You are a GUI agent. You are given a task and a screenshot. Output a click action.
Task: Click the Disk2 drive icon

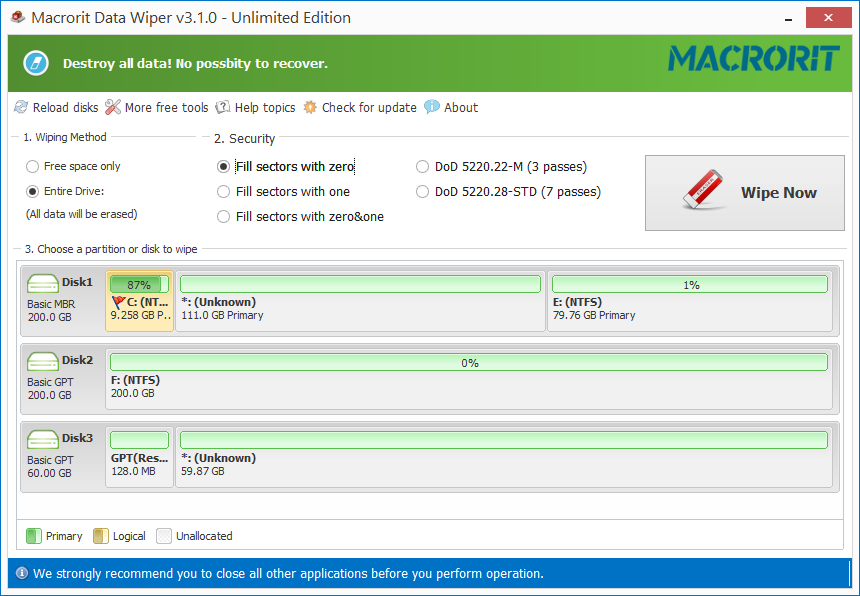coord(43,361)
